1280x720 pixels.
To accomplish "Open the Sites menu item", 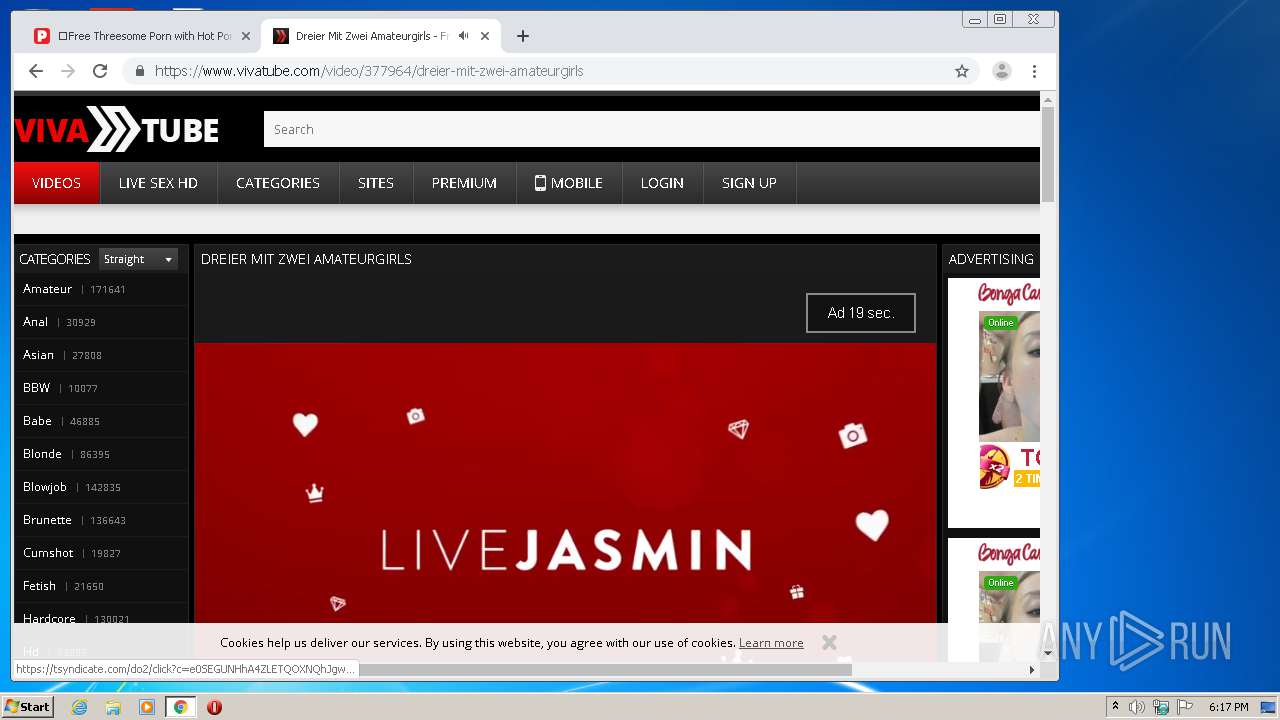I will coord(376,183).
